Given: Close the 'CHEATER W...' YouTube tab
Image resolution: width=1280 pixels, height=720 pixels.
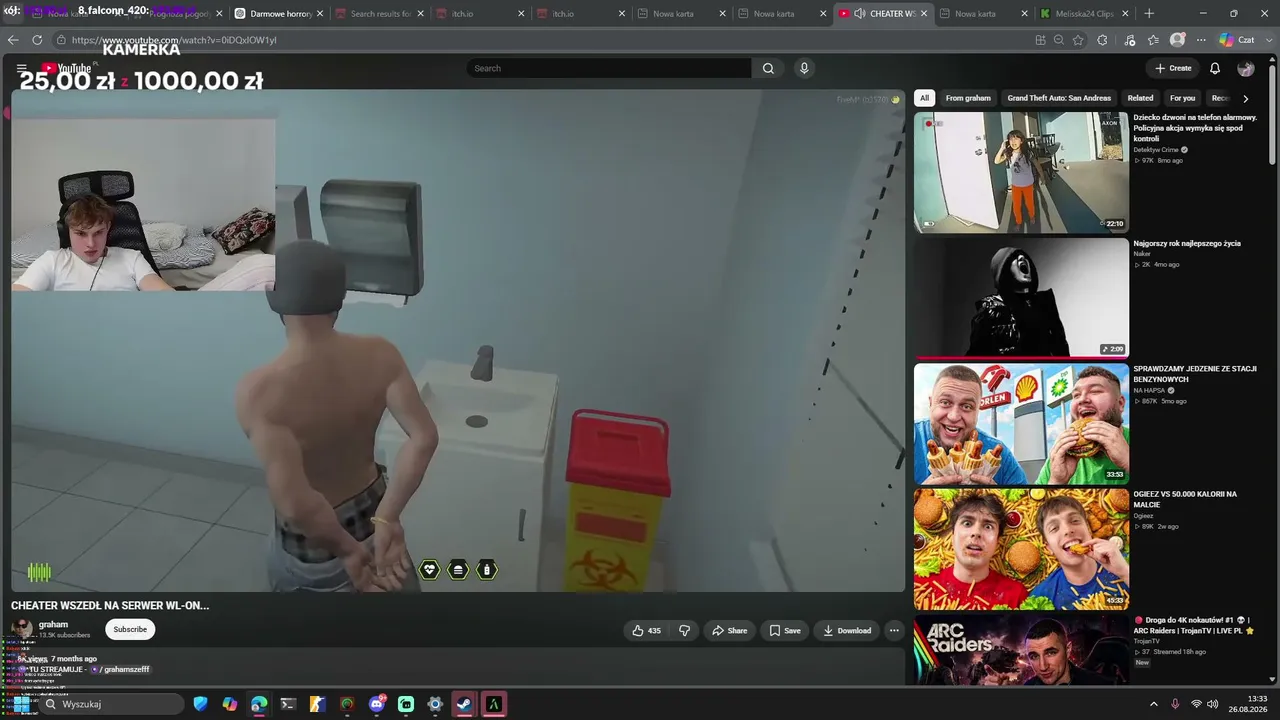Looking at the screenshot, I should tap(923, 14).
